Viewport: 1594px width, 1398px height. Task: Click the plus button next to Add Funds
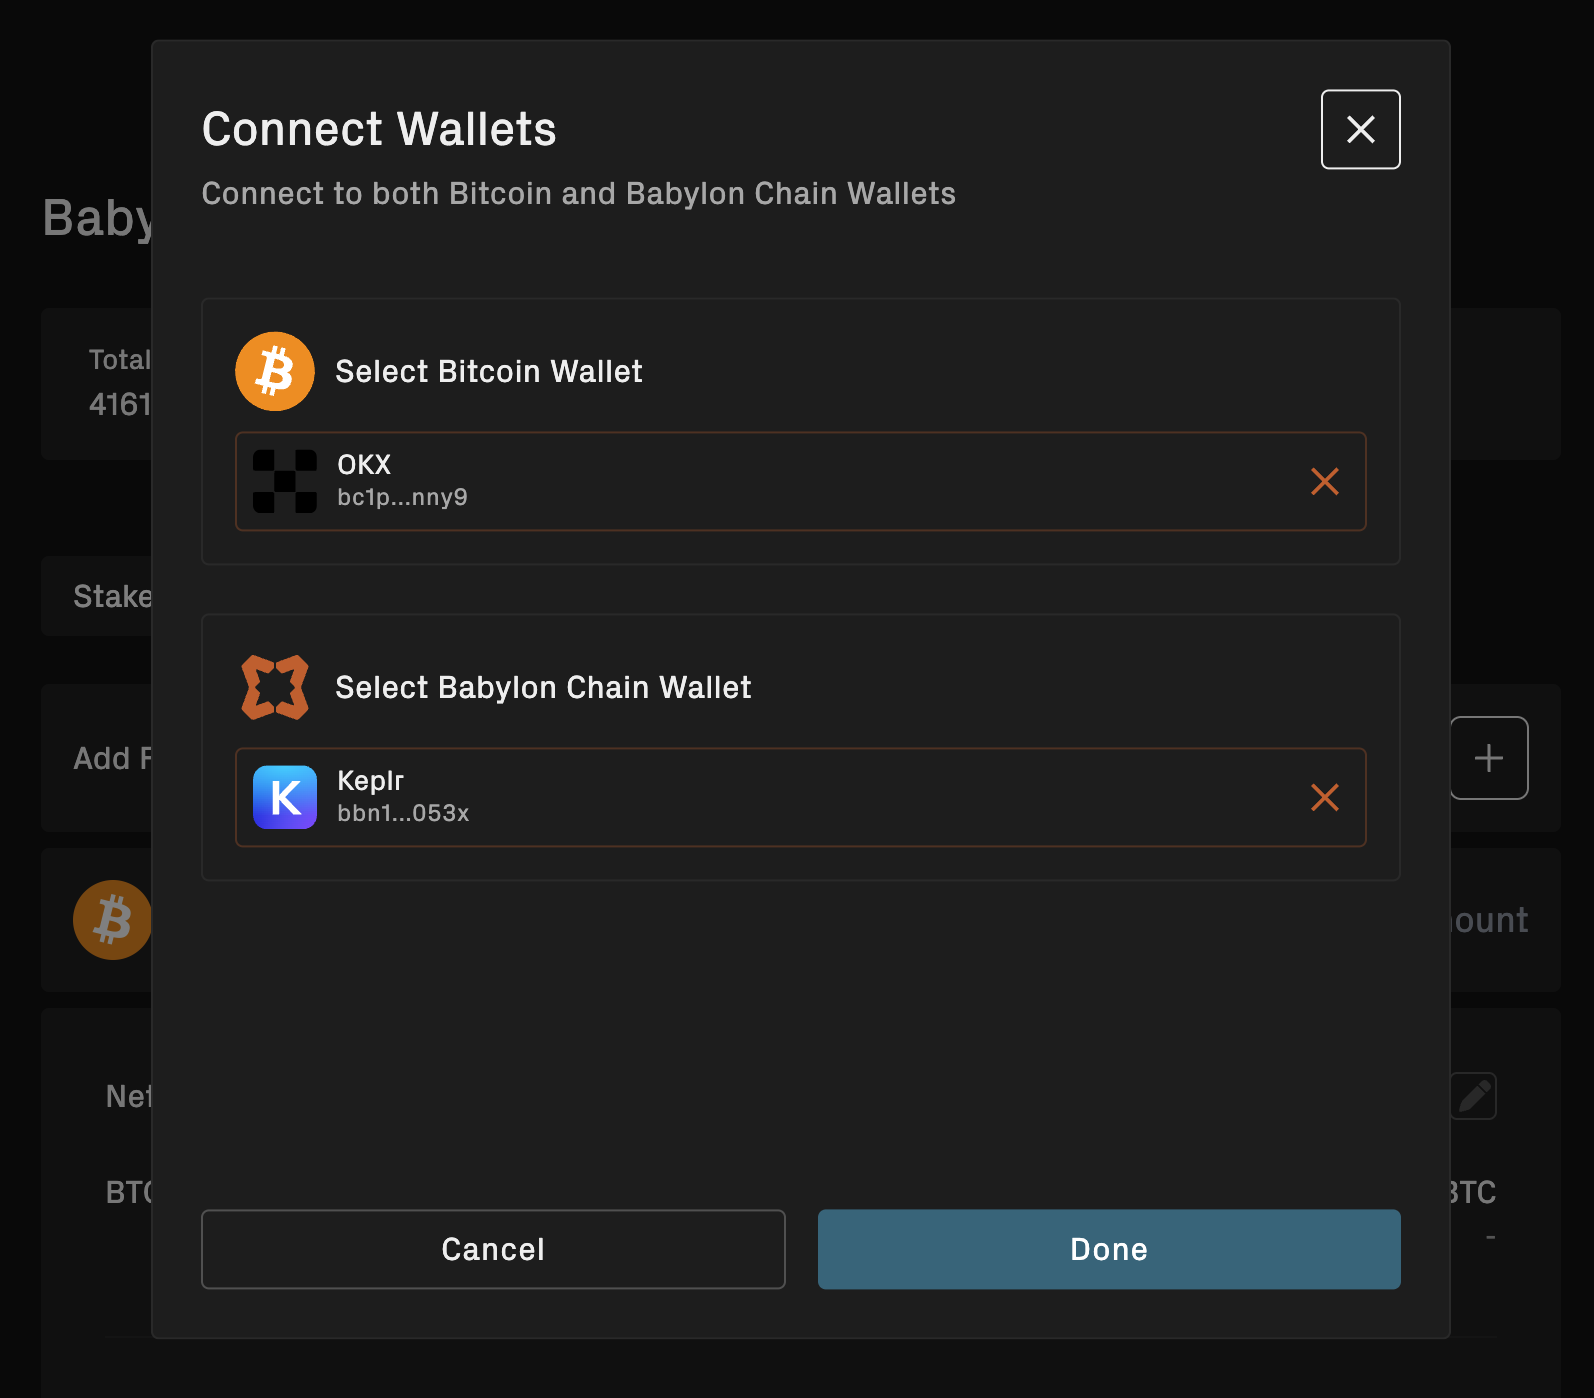pos(1489,757)
